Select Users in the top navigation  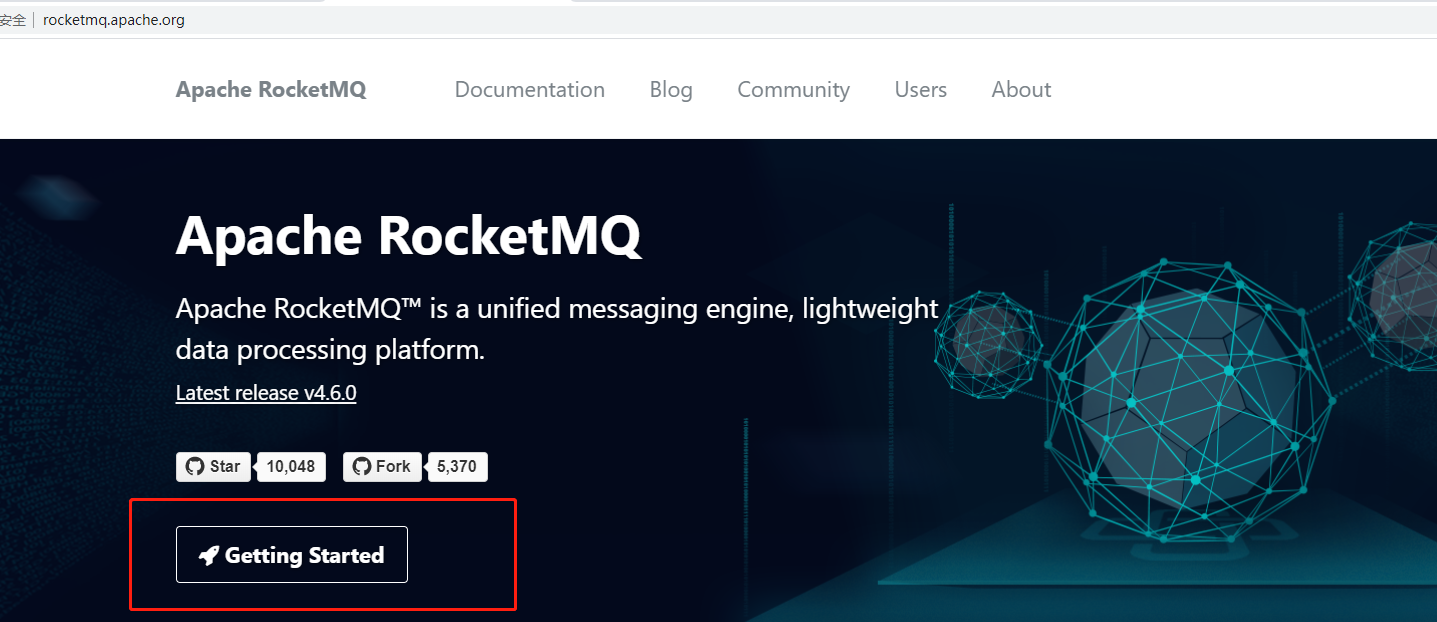921,90
